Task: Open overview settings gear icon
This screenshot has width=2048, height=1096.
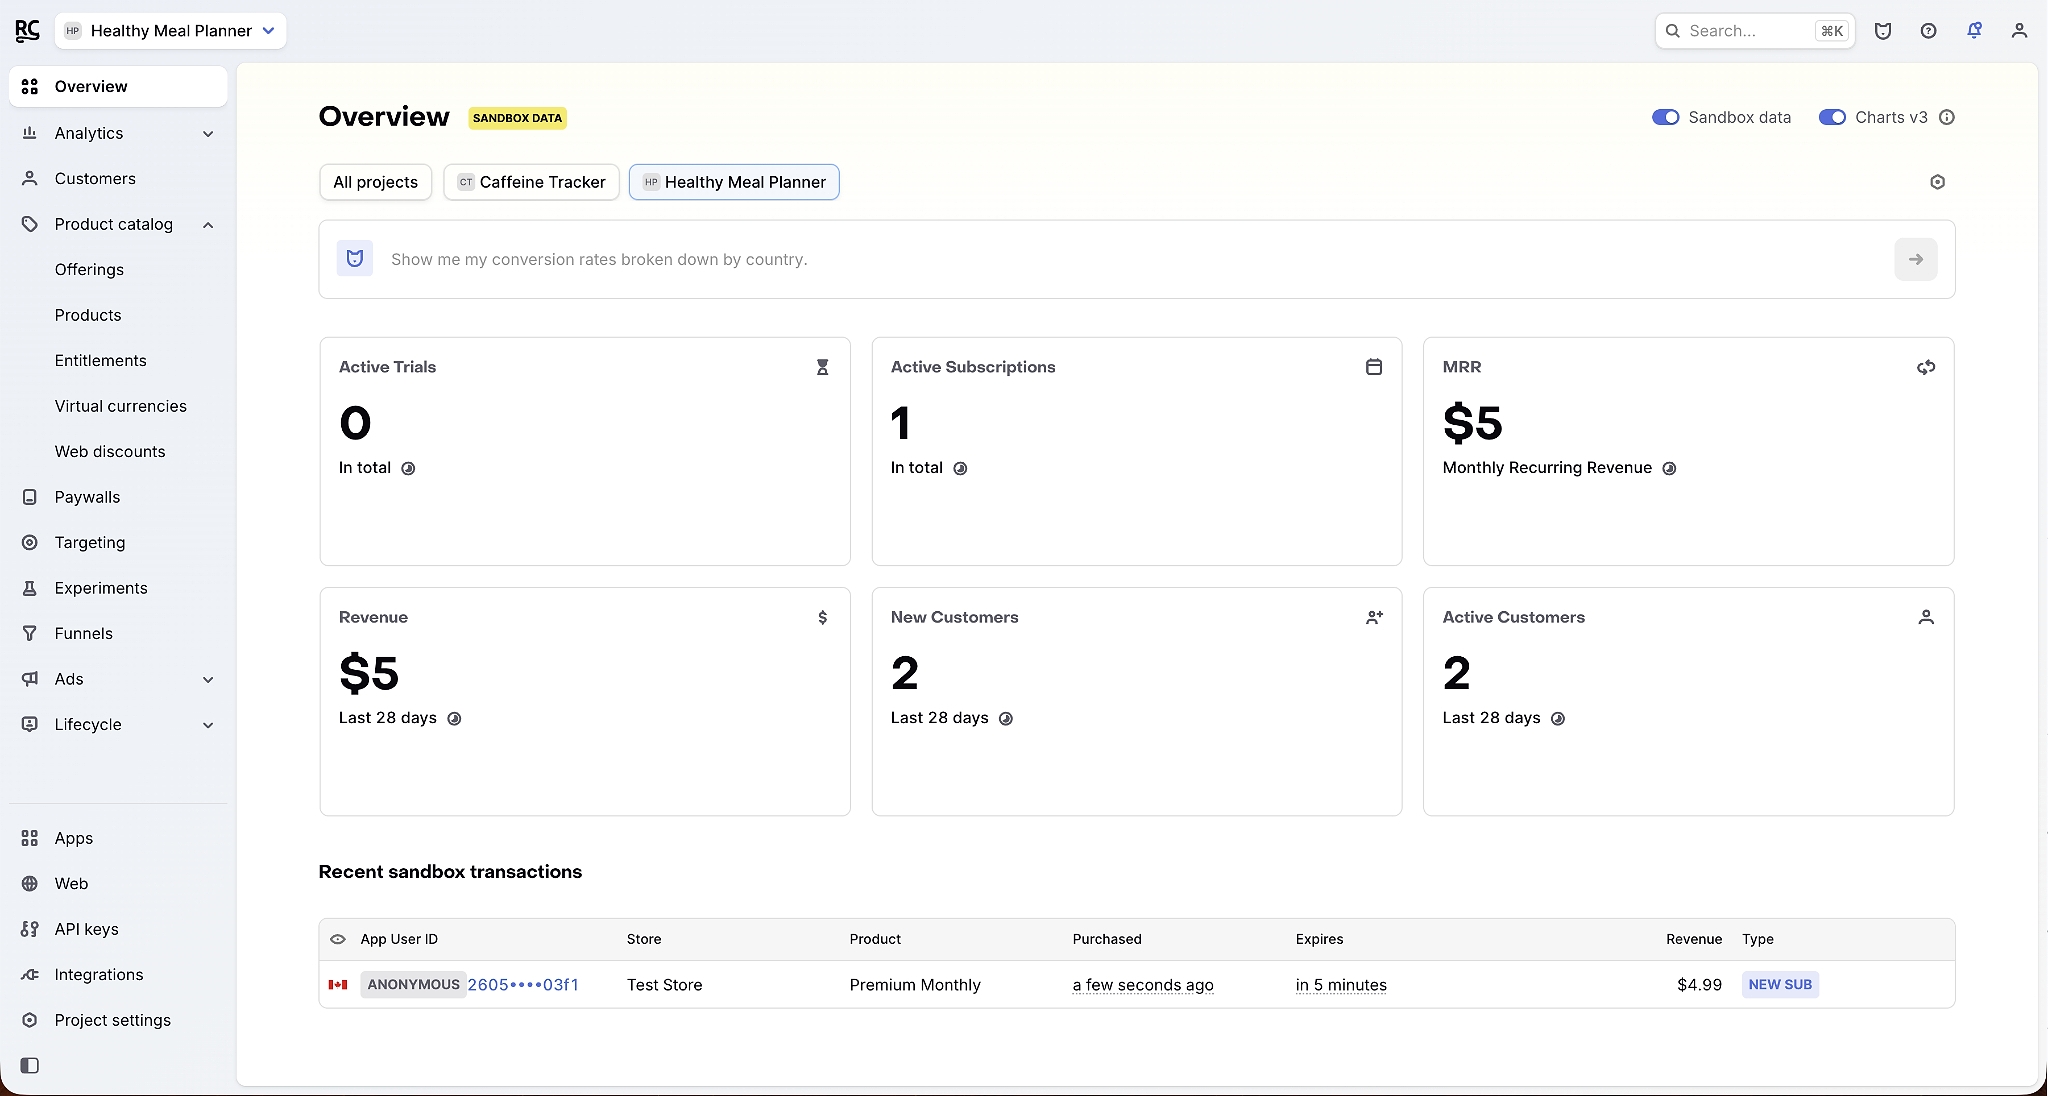Action: tap(1937, 182)
